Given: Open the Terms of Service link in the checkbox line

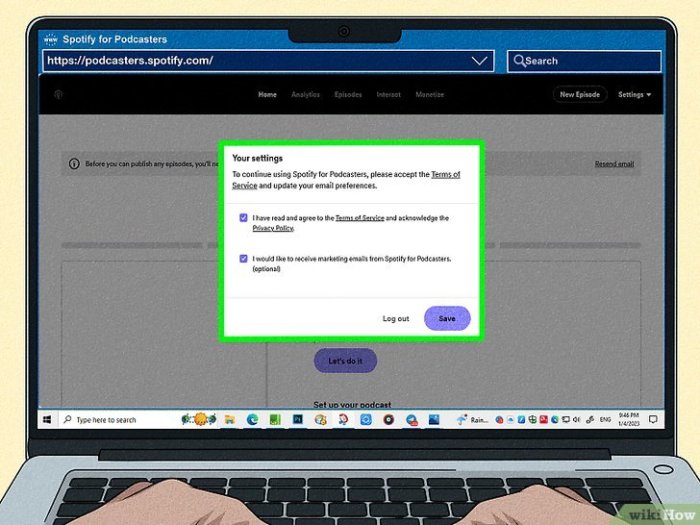Looking at the screenshot, I should pos(359,218).
